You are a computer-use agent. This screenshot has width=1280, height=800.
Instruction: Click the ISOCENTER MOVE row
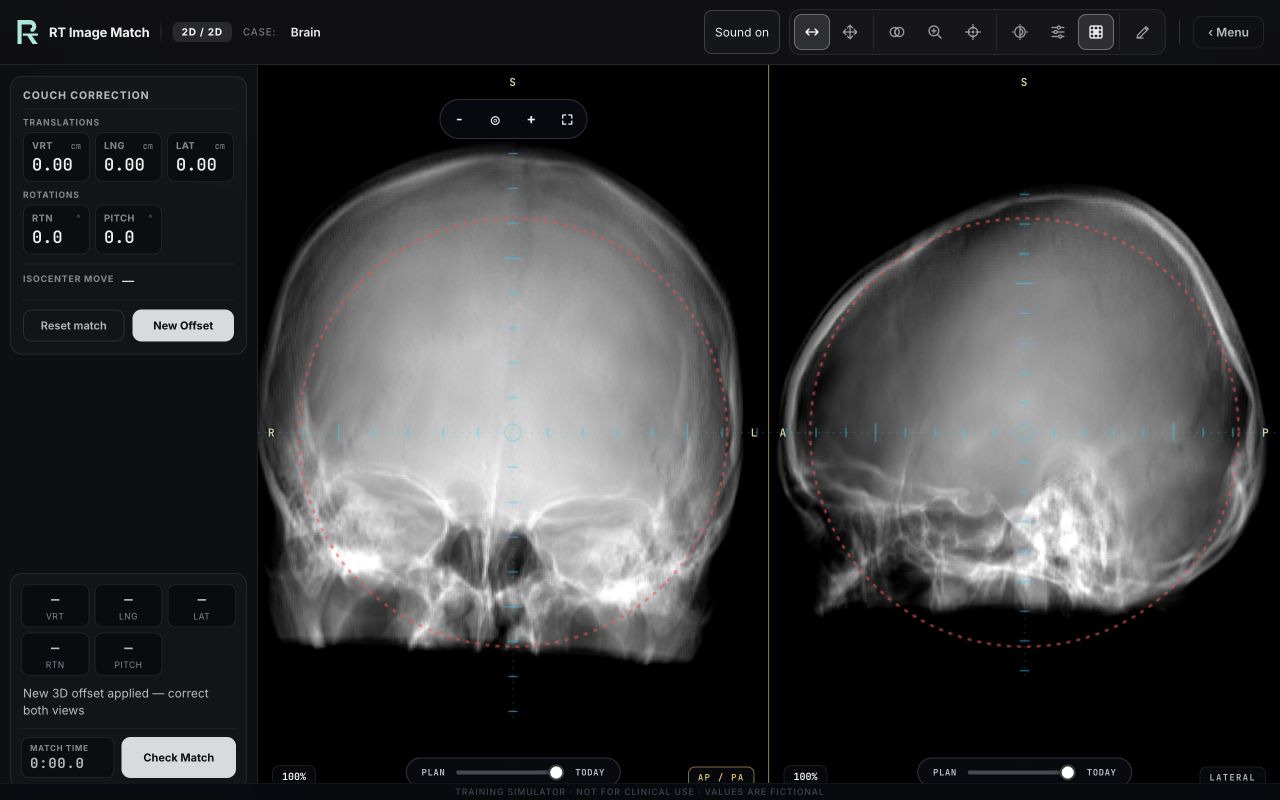point(128,279)
